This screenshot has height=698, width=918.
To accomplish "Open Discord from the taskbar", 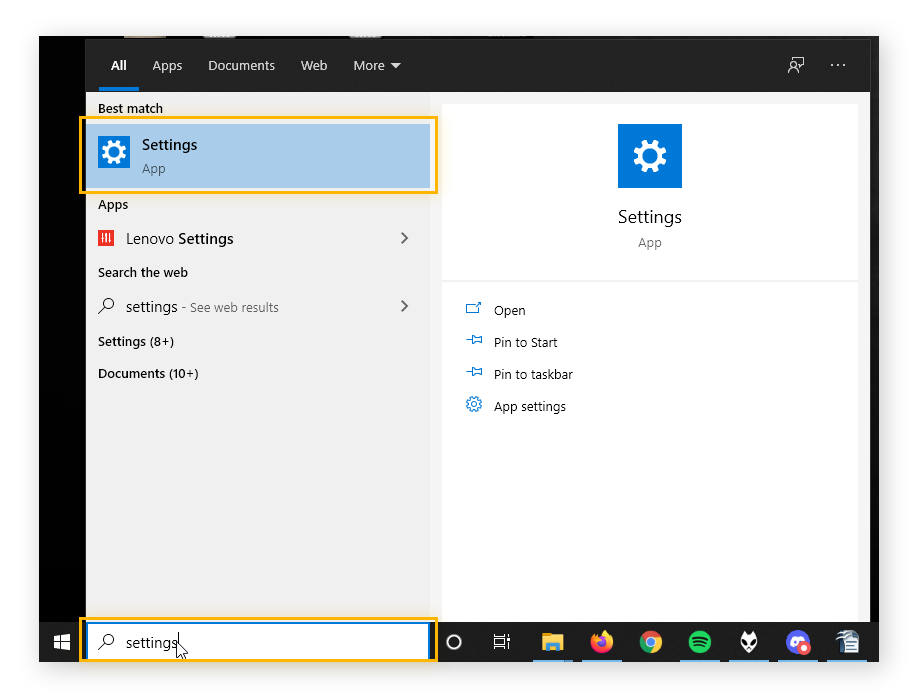I will [797, 642].
